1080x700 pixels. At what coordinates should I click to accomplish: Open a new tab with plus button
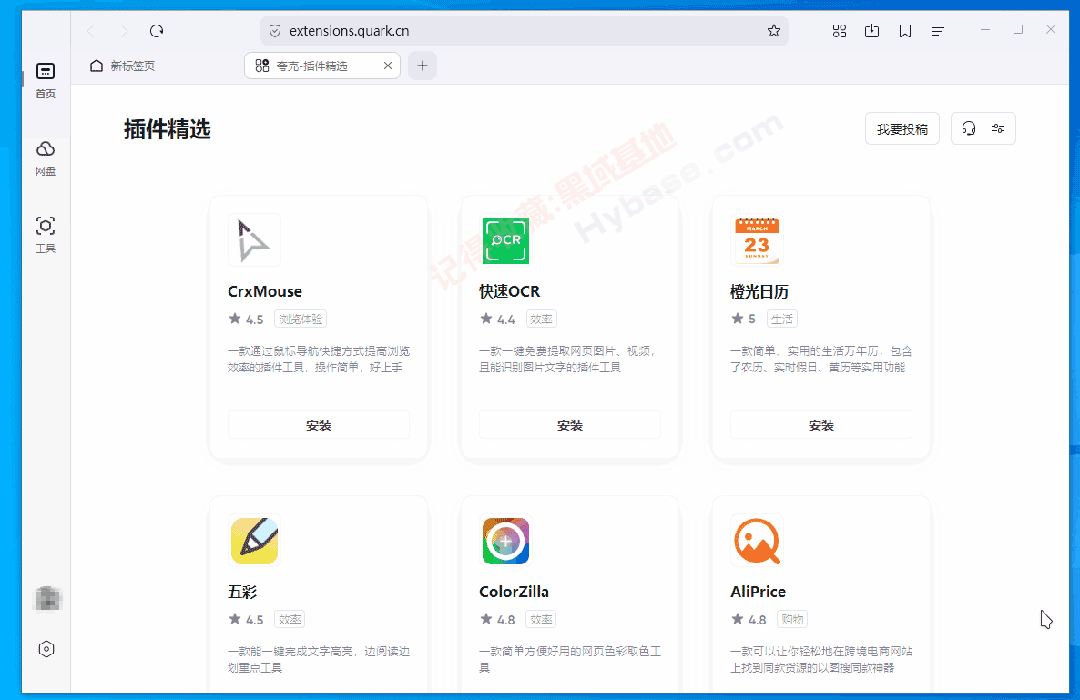(x=422, y=65)
